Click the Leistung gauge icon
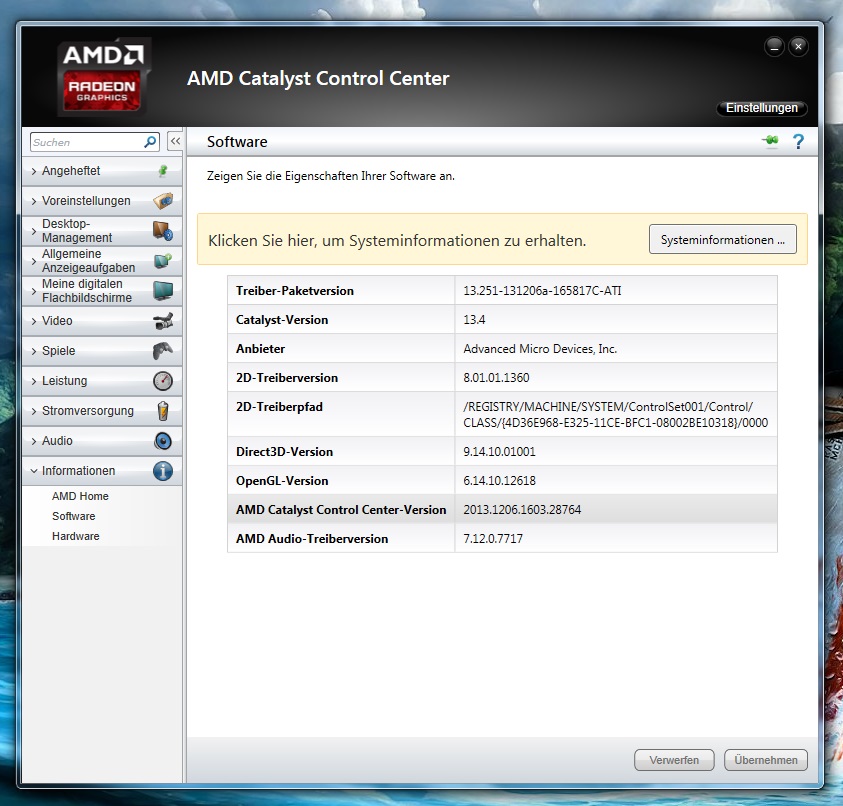The height and width of the screenshot is (806, 843). pos(163,381)
